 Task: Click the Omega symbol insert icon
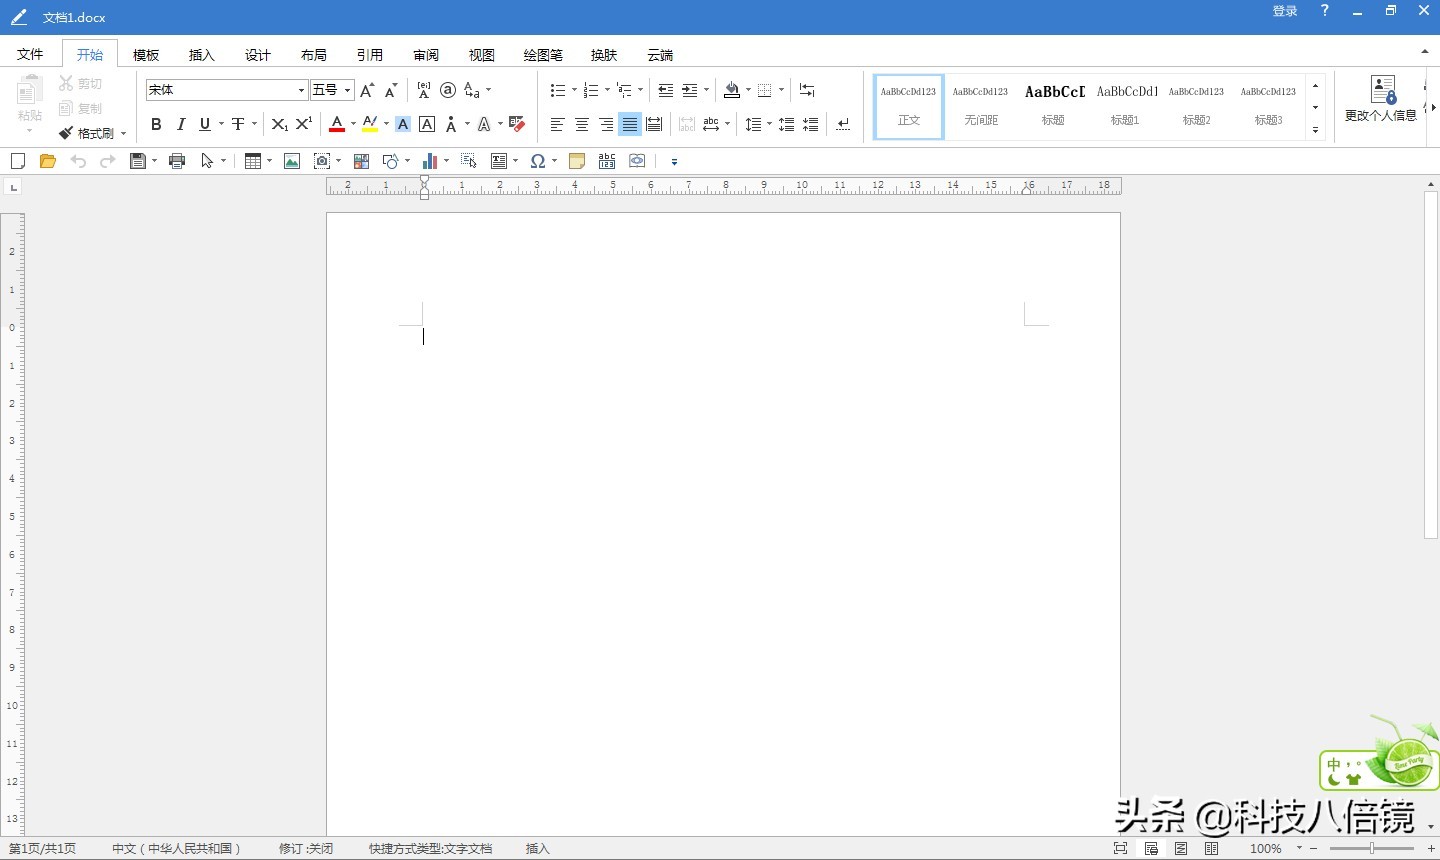538,161
